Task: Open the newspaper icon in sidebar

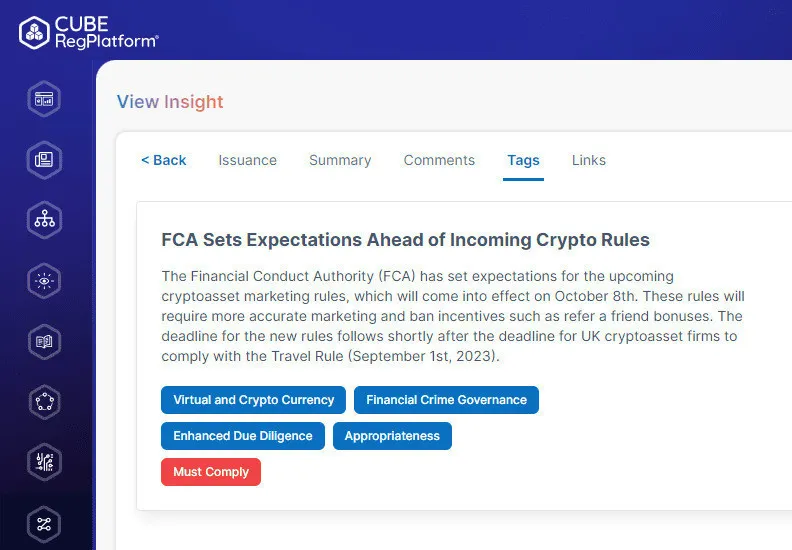Action: pyautogui.click(x=44, y=160)
